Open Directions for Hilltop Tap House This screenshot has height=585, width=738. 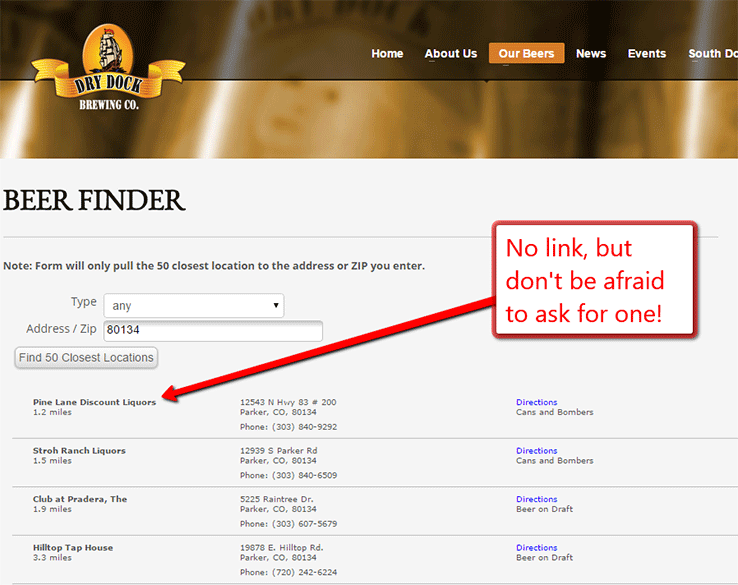pos(537,548)
